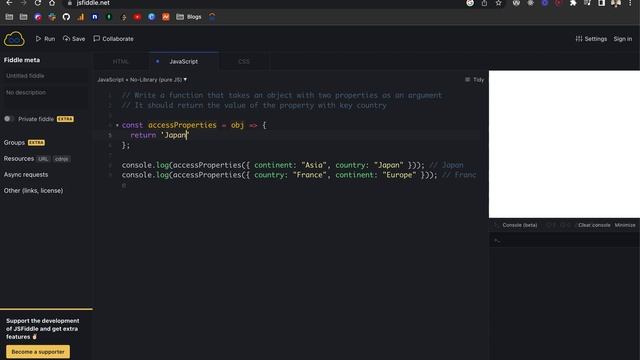Open the orange square bookmark icon
This screenshot has height=360, width=640.
tap(166, 17)
